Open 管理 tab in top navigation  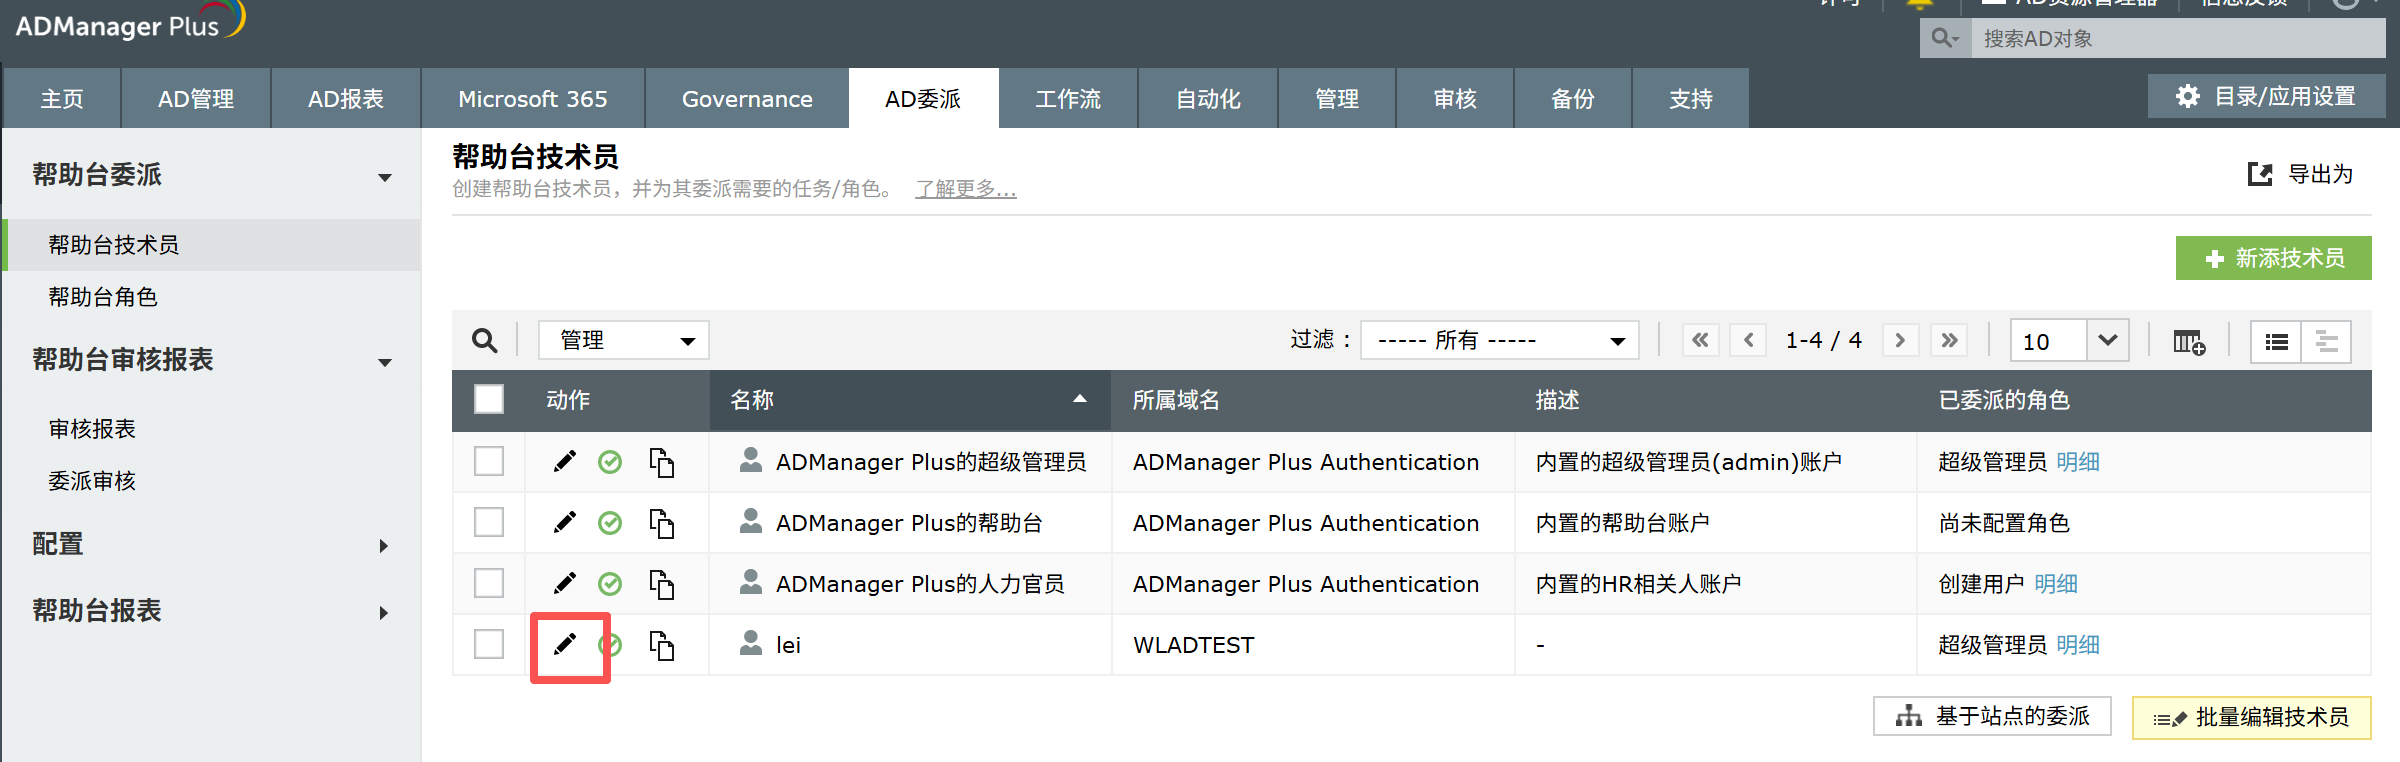[1337, 98]
